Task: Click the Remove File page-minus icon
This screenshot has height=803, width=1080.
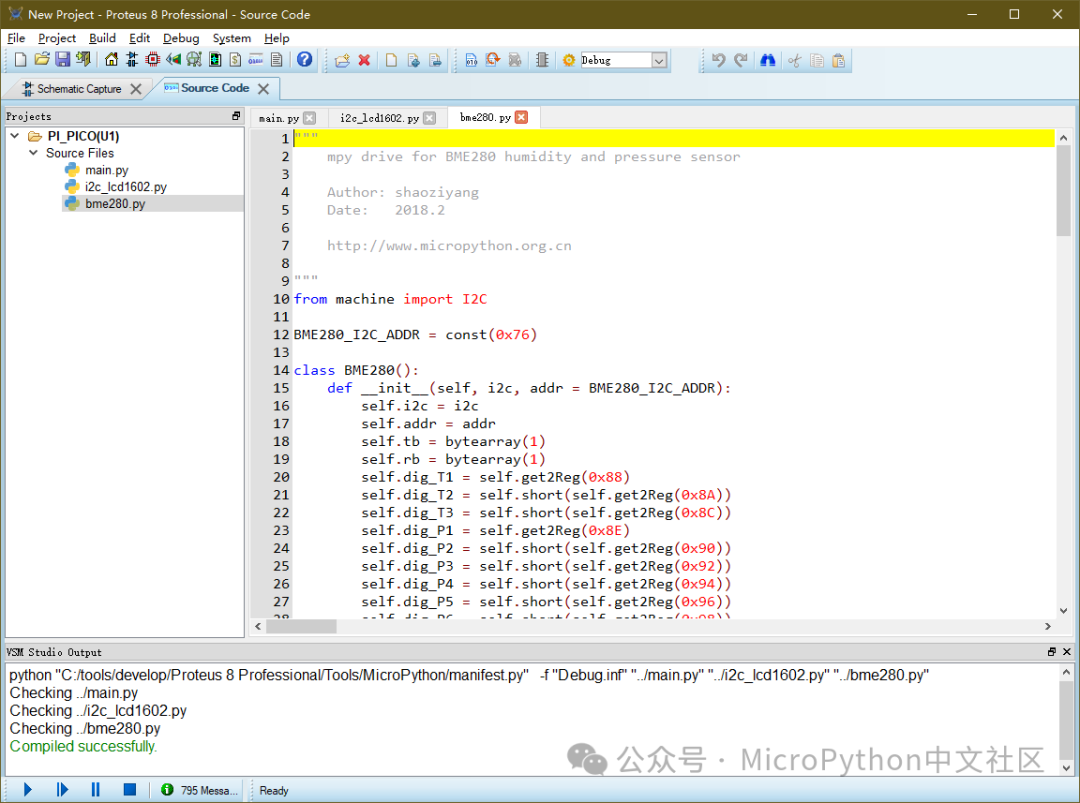Action: point(435,61)
